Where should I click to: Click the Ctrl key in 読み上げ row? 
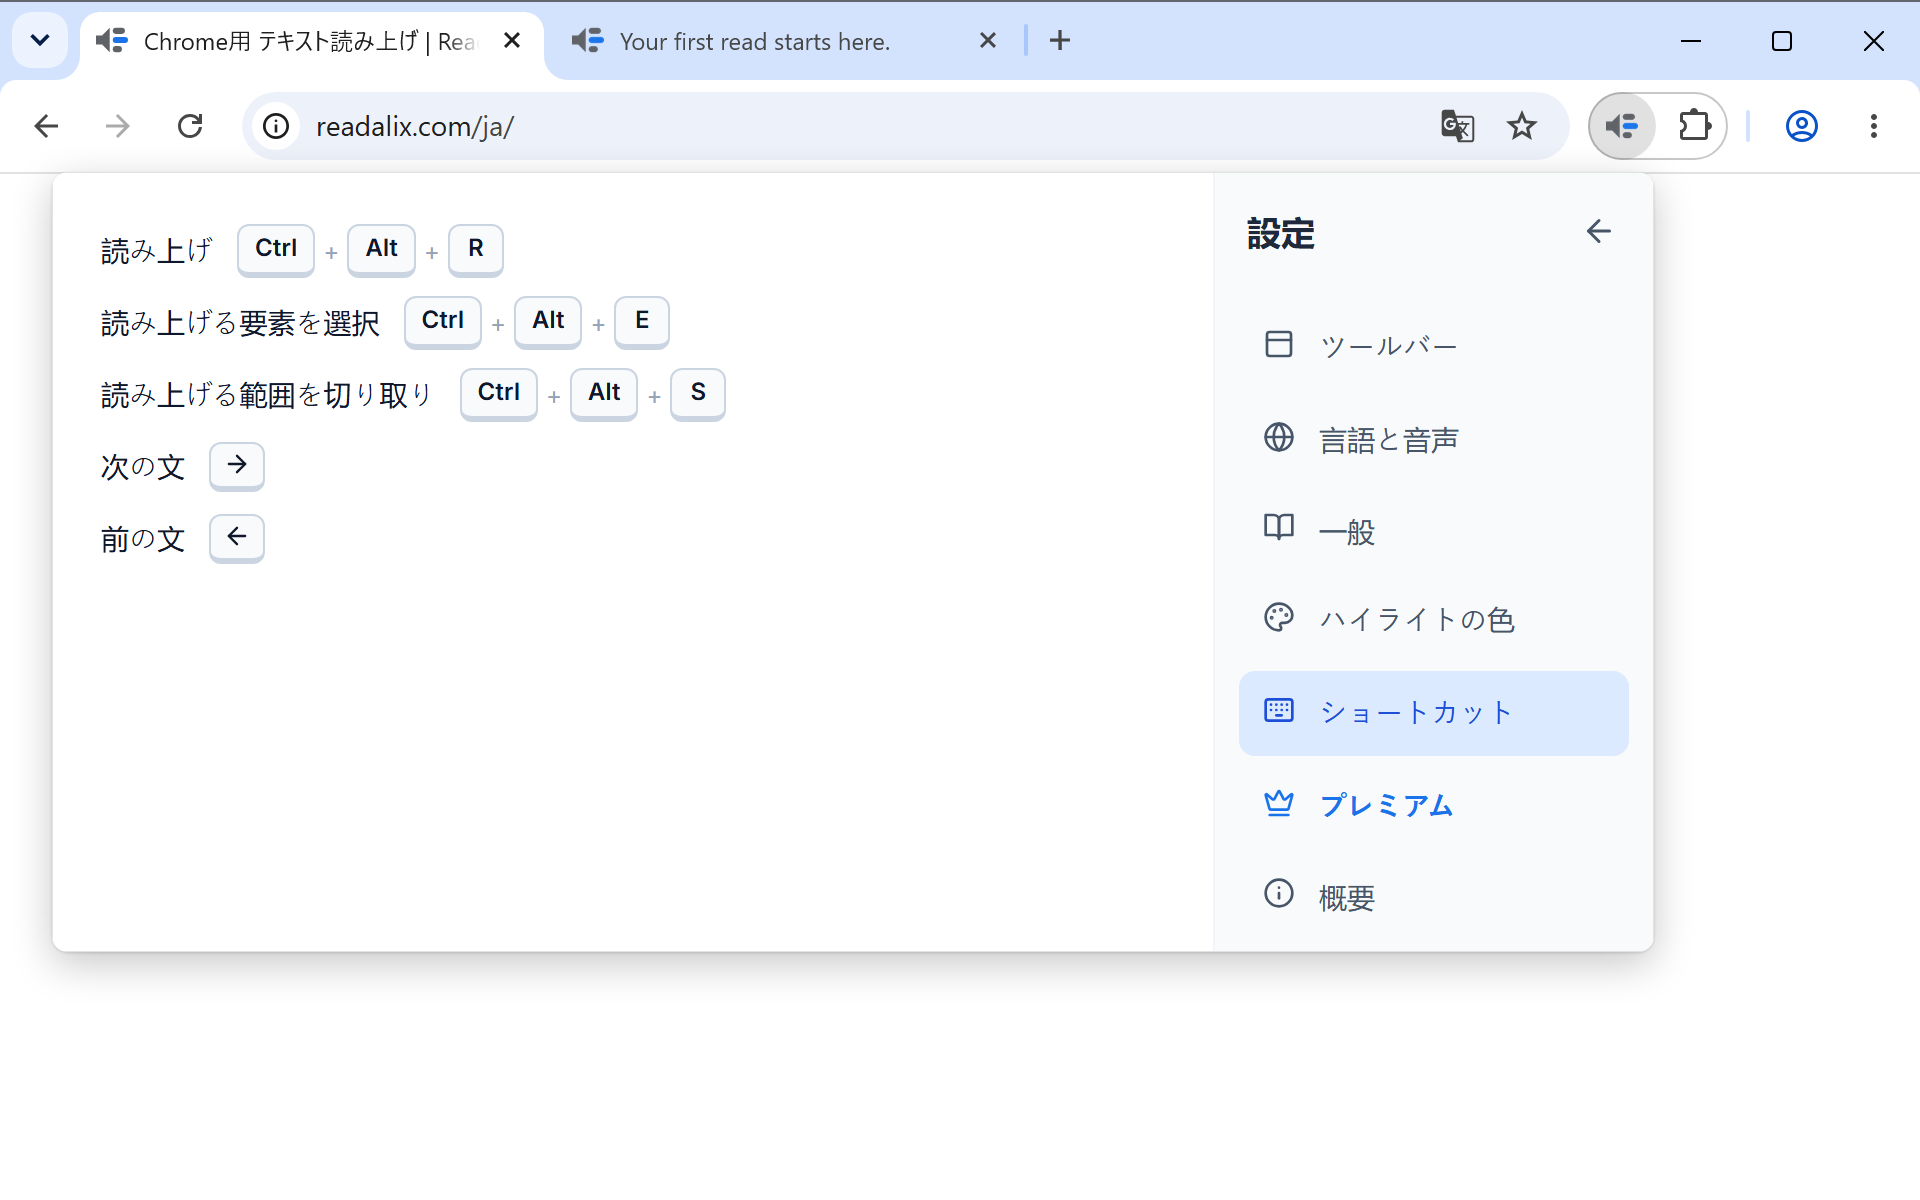click(x=276, y=249)
